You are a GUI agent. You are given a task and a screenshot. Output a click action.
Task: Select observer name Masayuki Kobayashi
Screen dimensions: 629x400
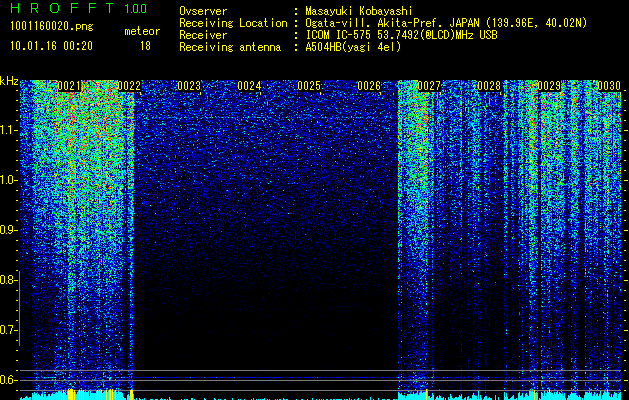click(x=359, y=11)
